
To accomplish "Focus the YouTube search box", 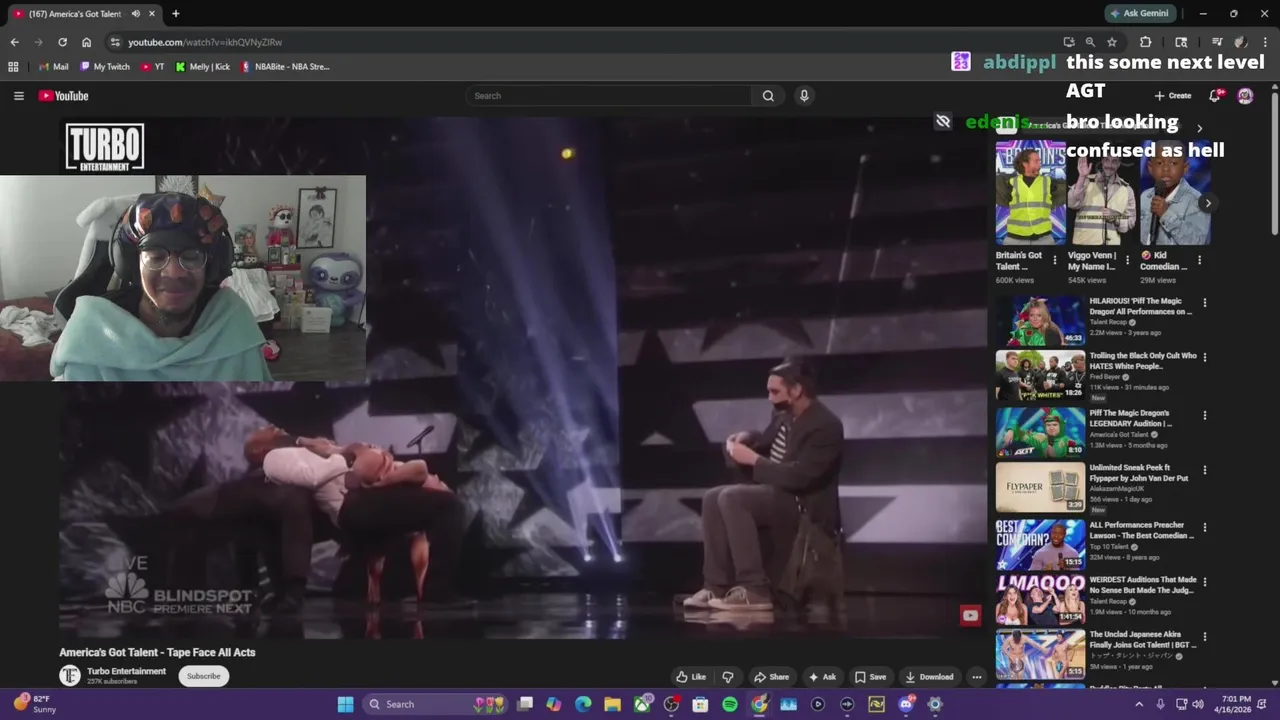I will (x=610, y=96).
